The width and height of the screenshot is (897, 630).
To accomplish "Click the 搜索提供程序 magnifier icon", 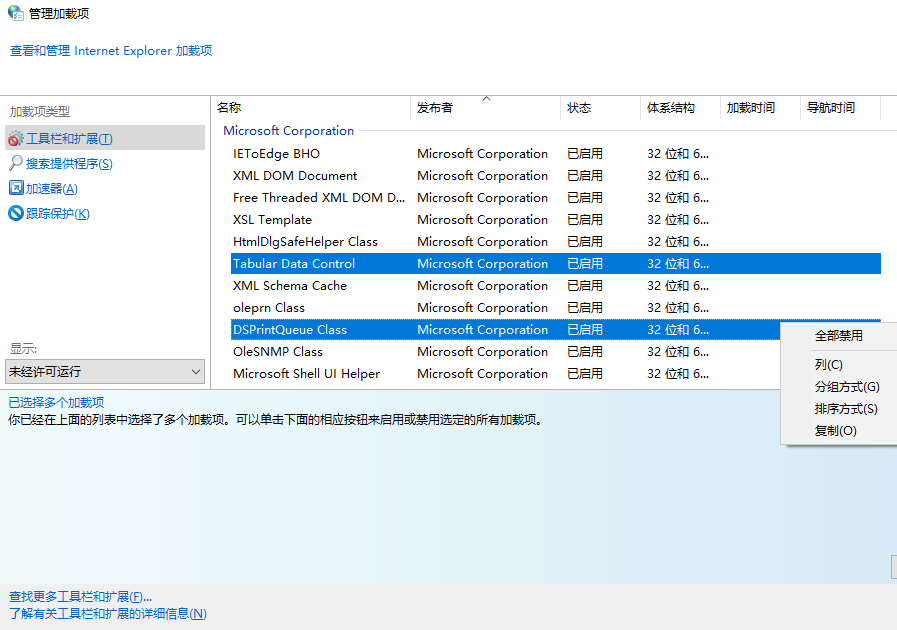I will pos(16,163).
